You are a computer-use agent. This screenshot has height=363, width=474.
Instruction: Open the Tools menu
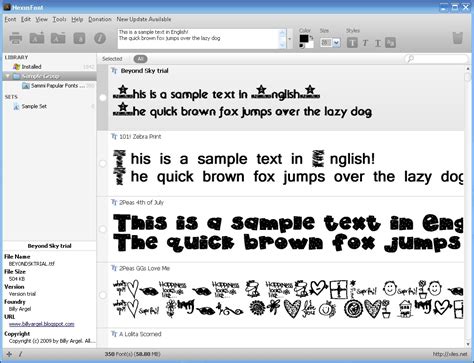[x=59, y=19]
